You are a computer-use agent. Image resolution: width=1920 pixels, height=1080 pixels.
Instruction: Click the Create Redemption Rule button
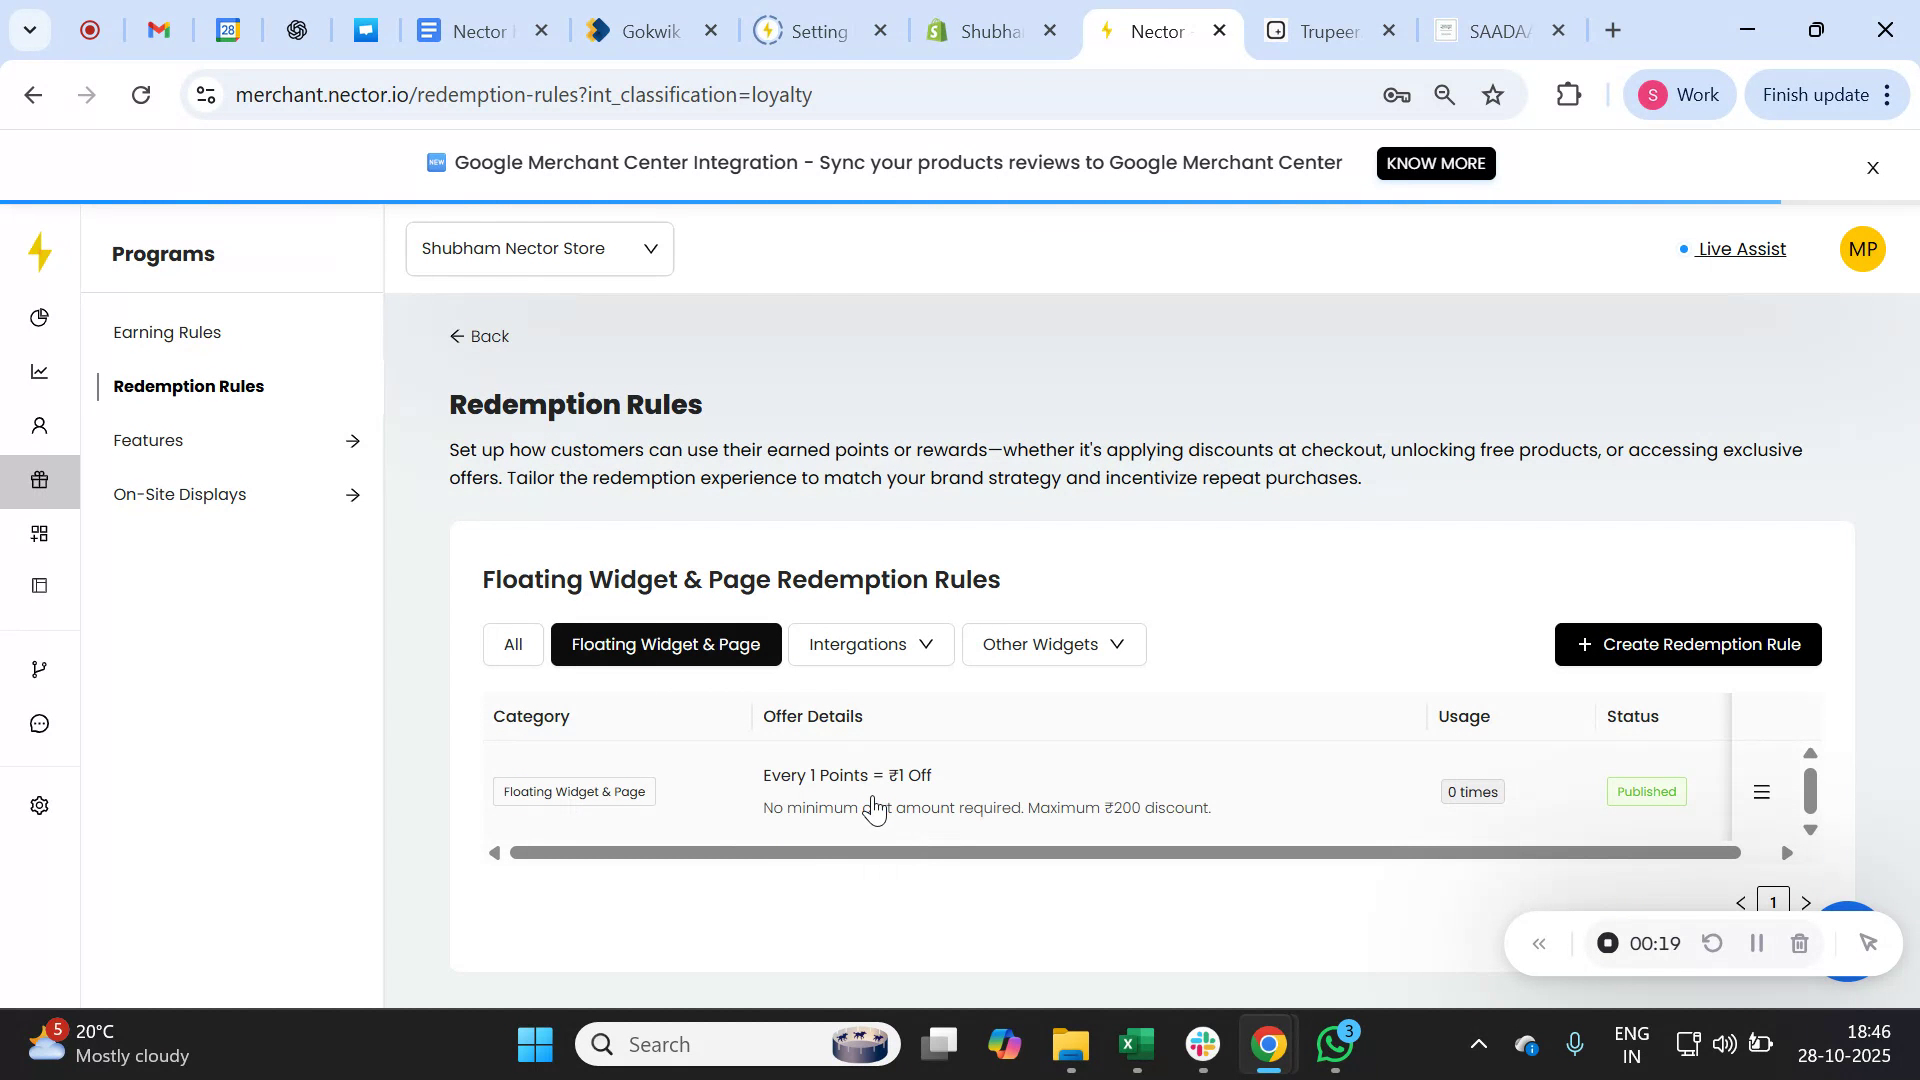[x=1687, y=645]
